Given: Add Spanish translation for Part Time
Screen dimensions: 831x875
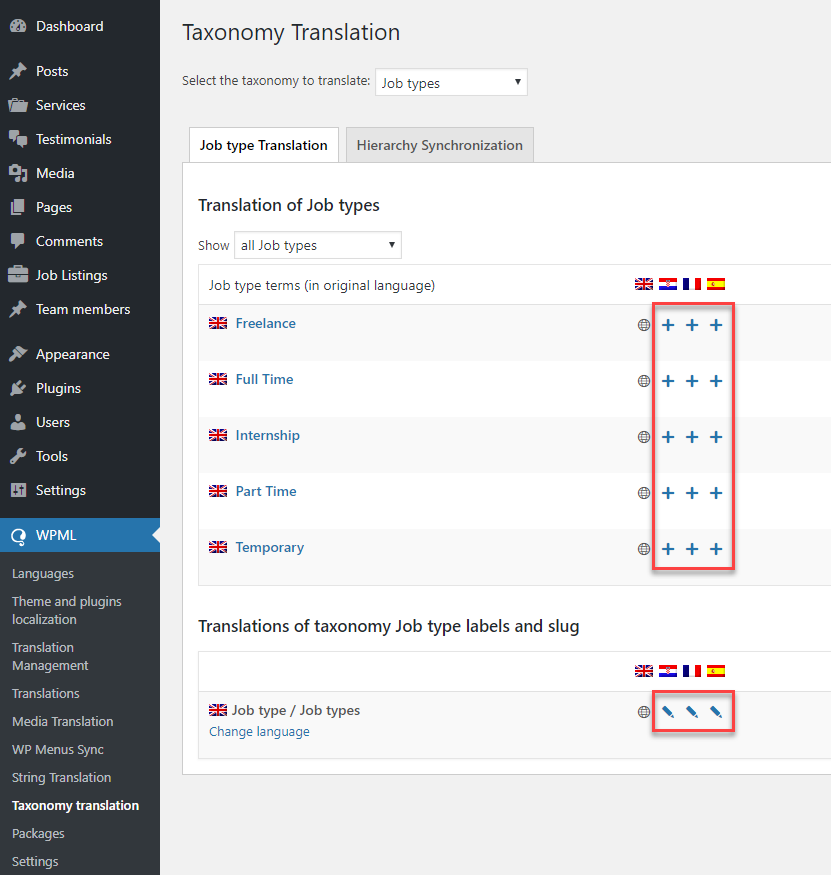Looking at the screenshot, I should tap(715, 493).
